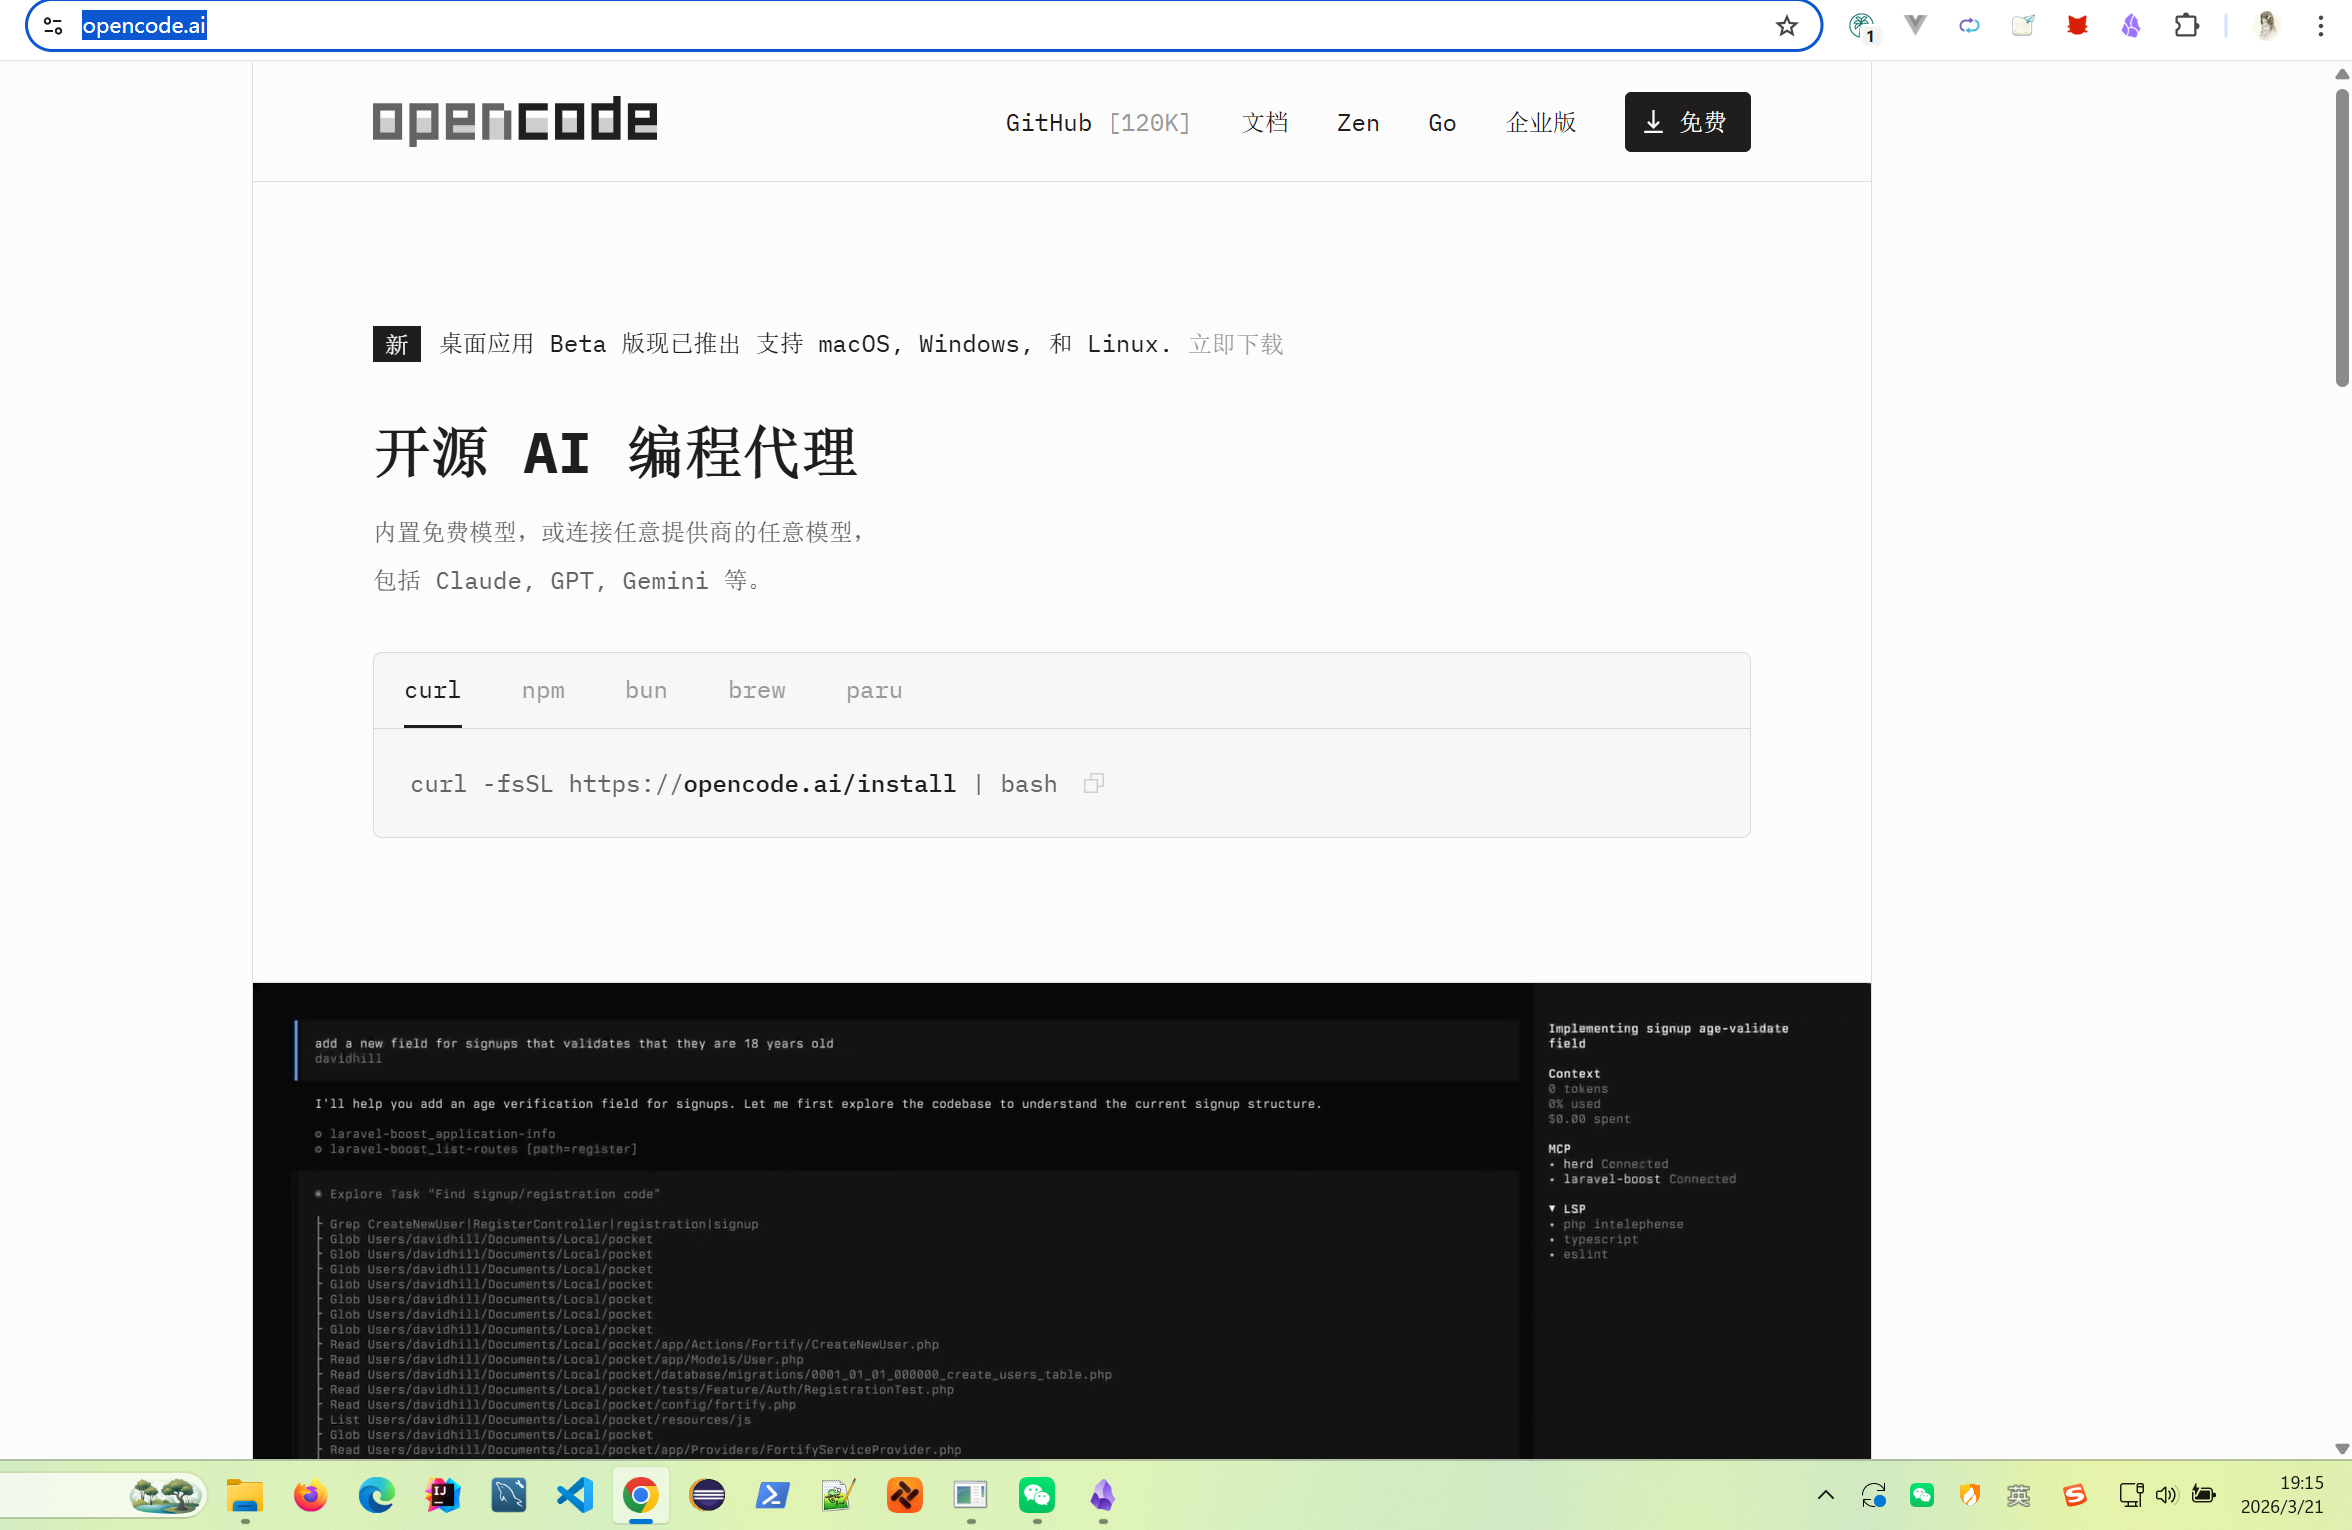Select the paru install tab
2352x1530 pixels.
tap(874, 690)
